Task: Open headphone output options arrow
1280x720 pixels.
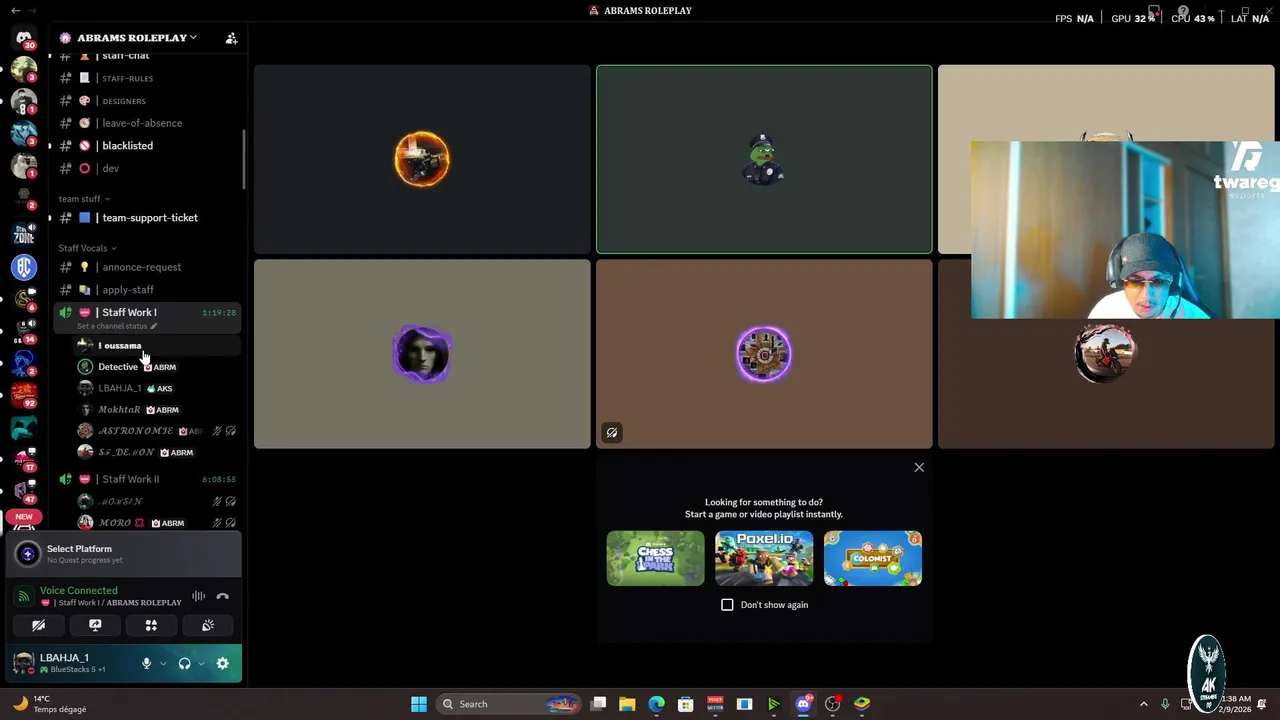Action: click(x=201, y=663)
